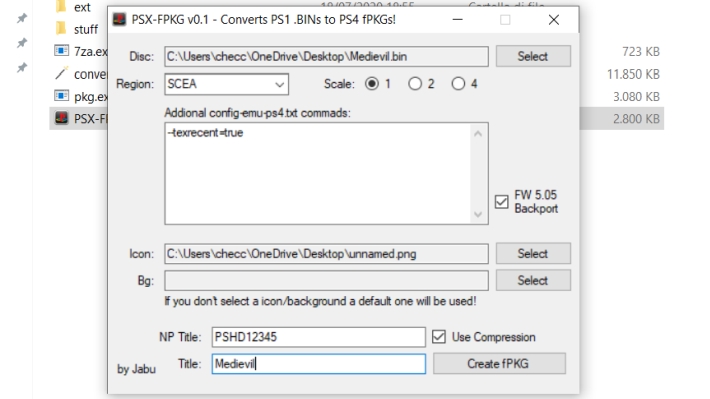This screenshot has height=399, width=710.
Task: Click the middle pin icon in sidebar
Action: (x=22, y=43)
